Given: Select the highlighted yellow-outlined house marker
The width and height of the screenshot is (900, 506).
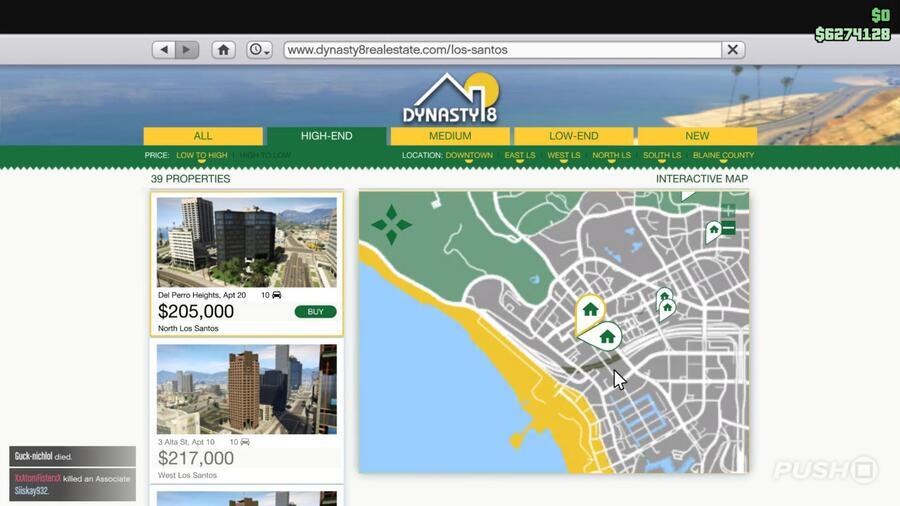Looking at the screenshot, I should click(x=589, y=312).
